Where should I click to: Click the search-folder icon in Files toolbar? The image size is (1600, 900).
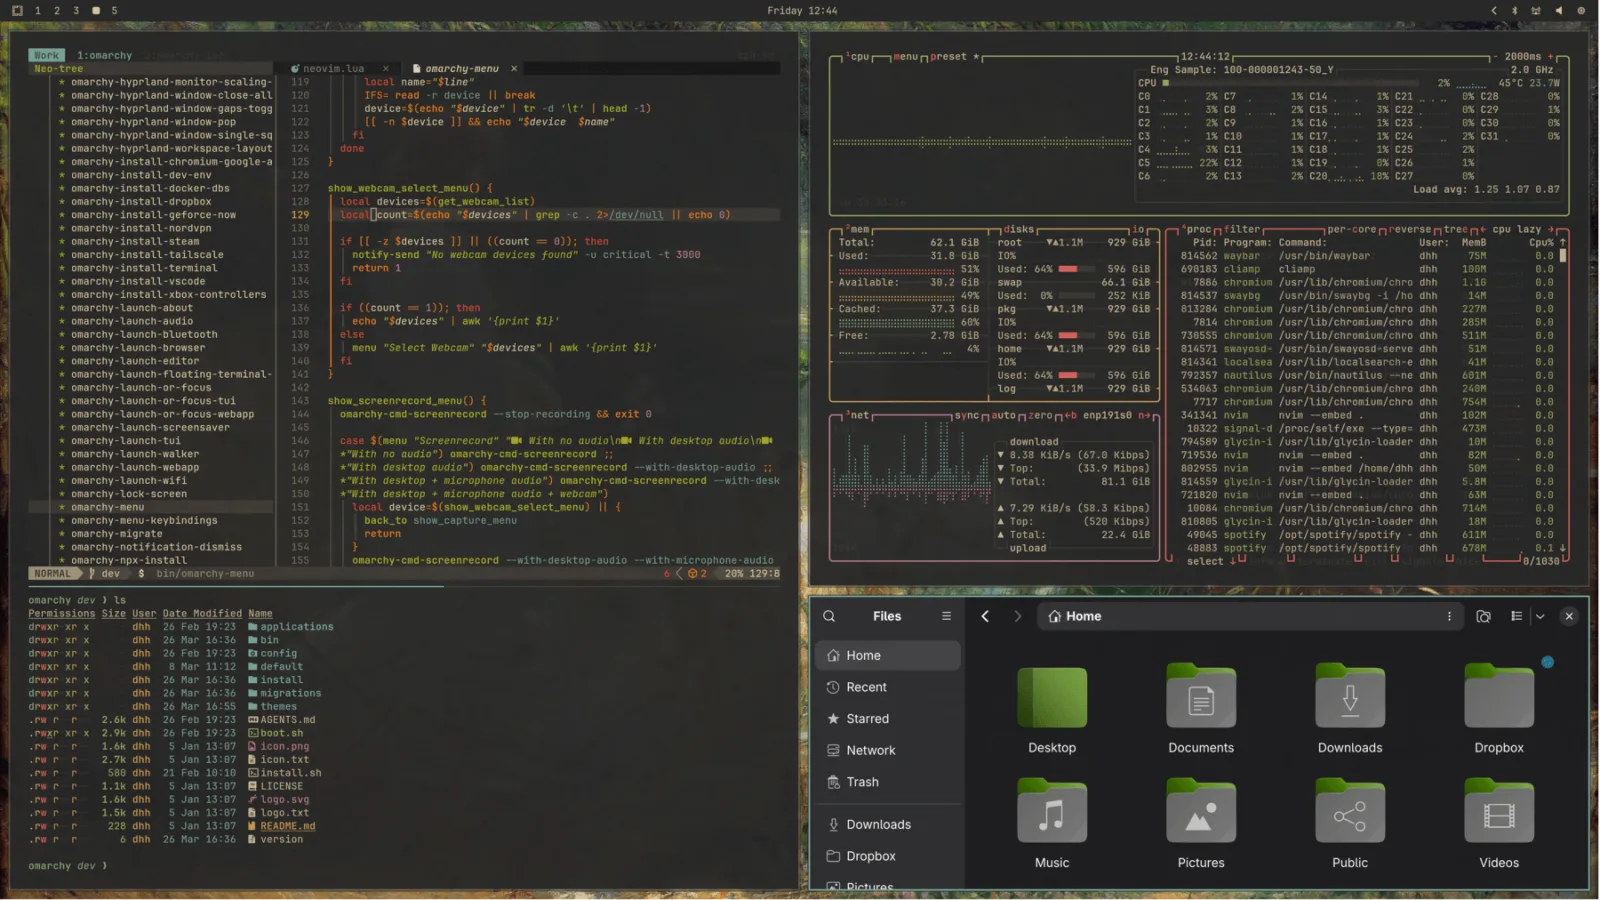pos(1483,616)
